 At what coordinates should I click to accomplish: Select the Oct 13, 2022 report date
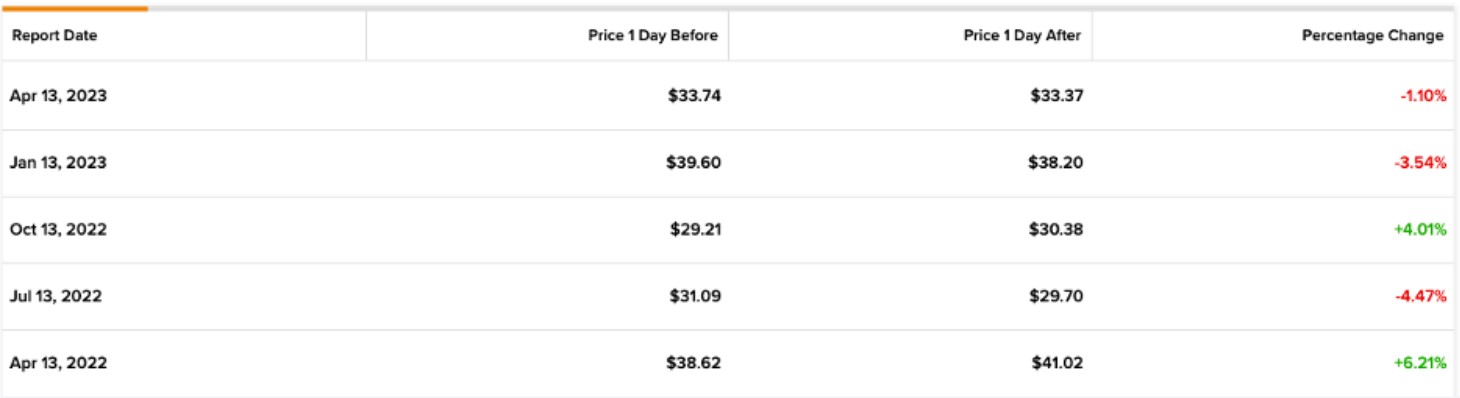pos(58,229)
